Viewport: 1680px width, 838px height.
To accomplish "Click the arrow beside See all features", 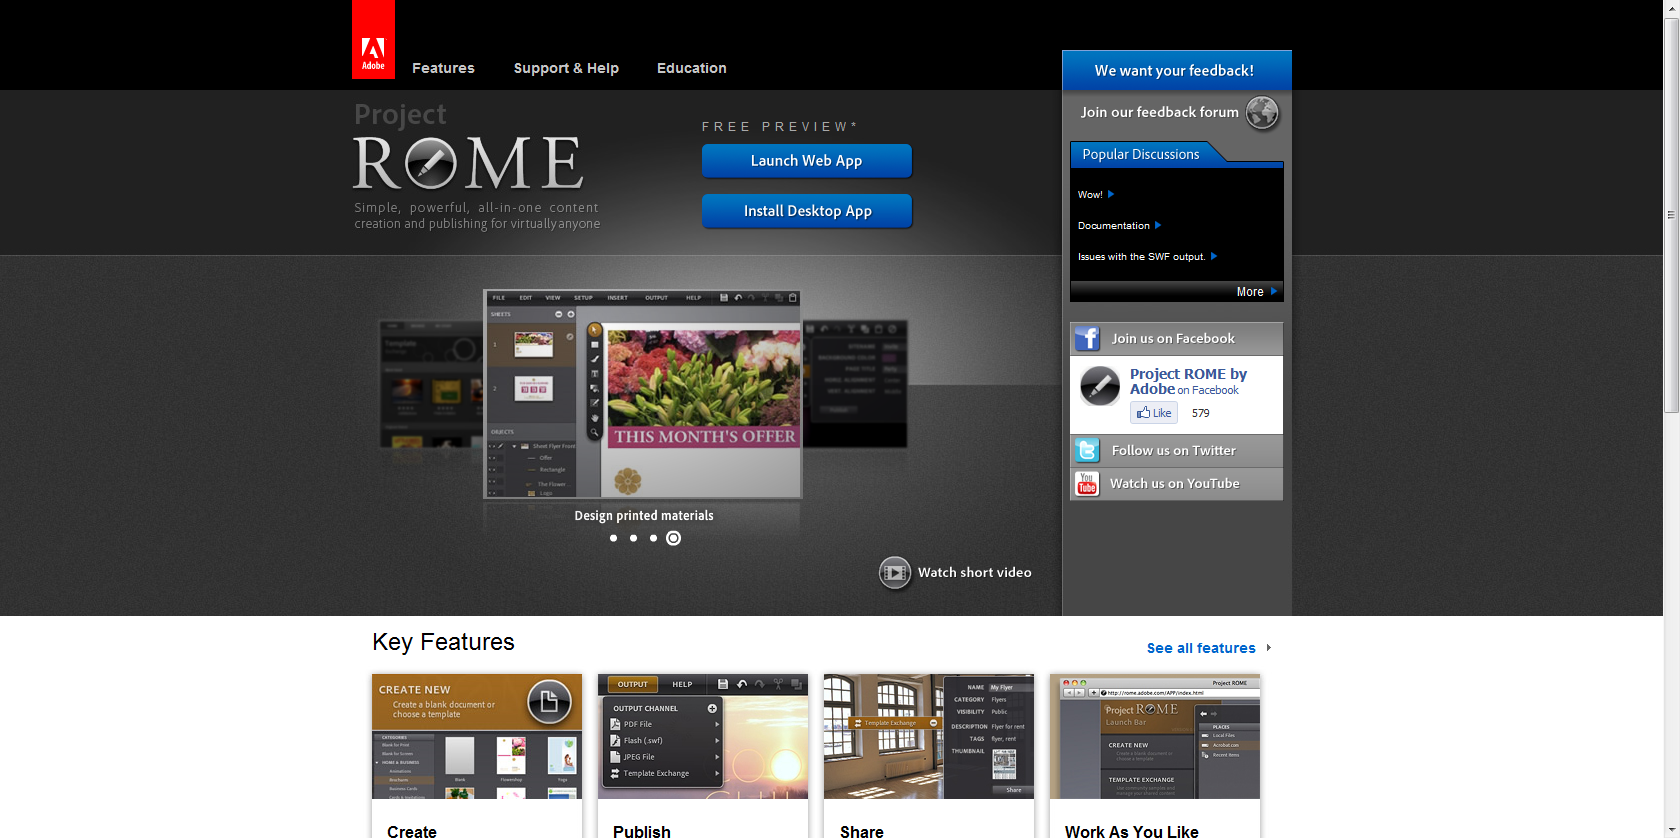I will click(x=1269, y=648).
